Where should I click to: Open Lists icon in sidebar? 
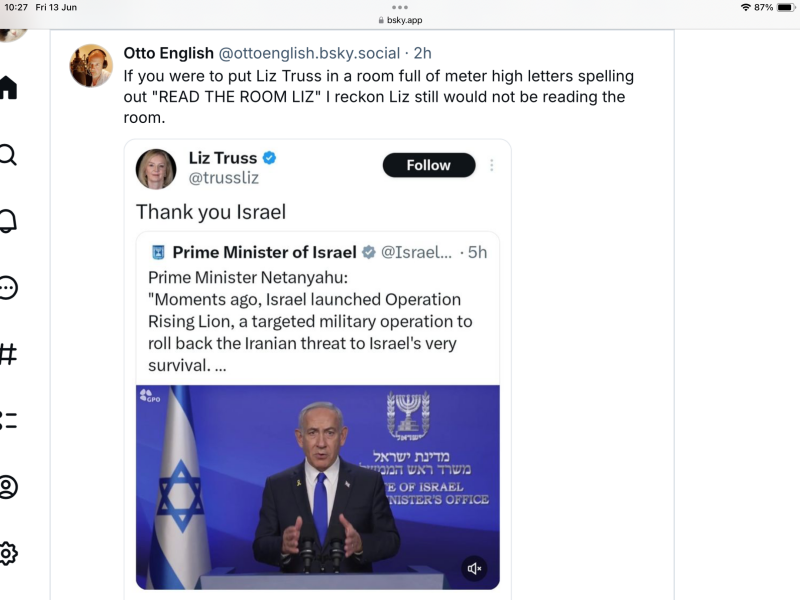click(7, 420)
